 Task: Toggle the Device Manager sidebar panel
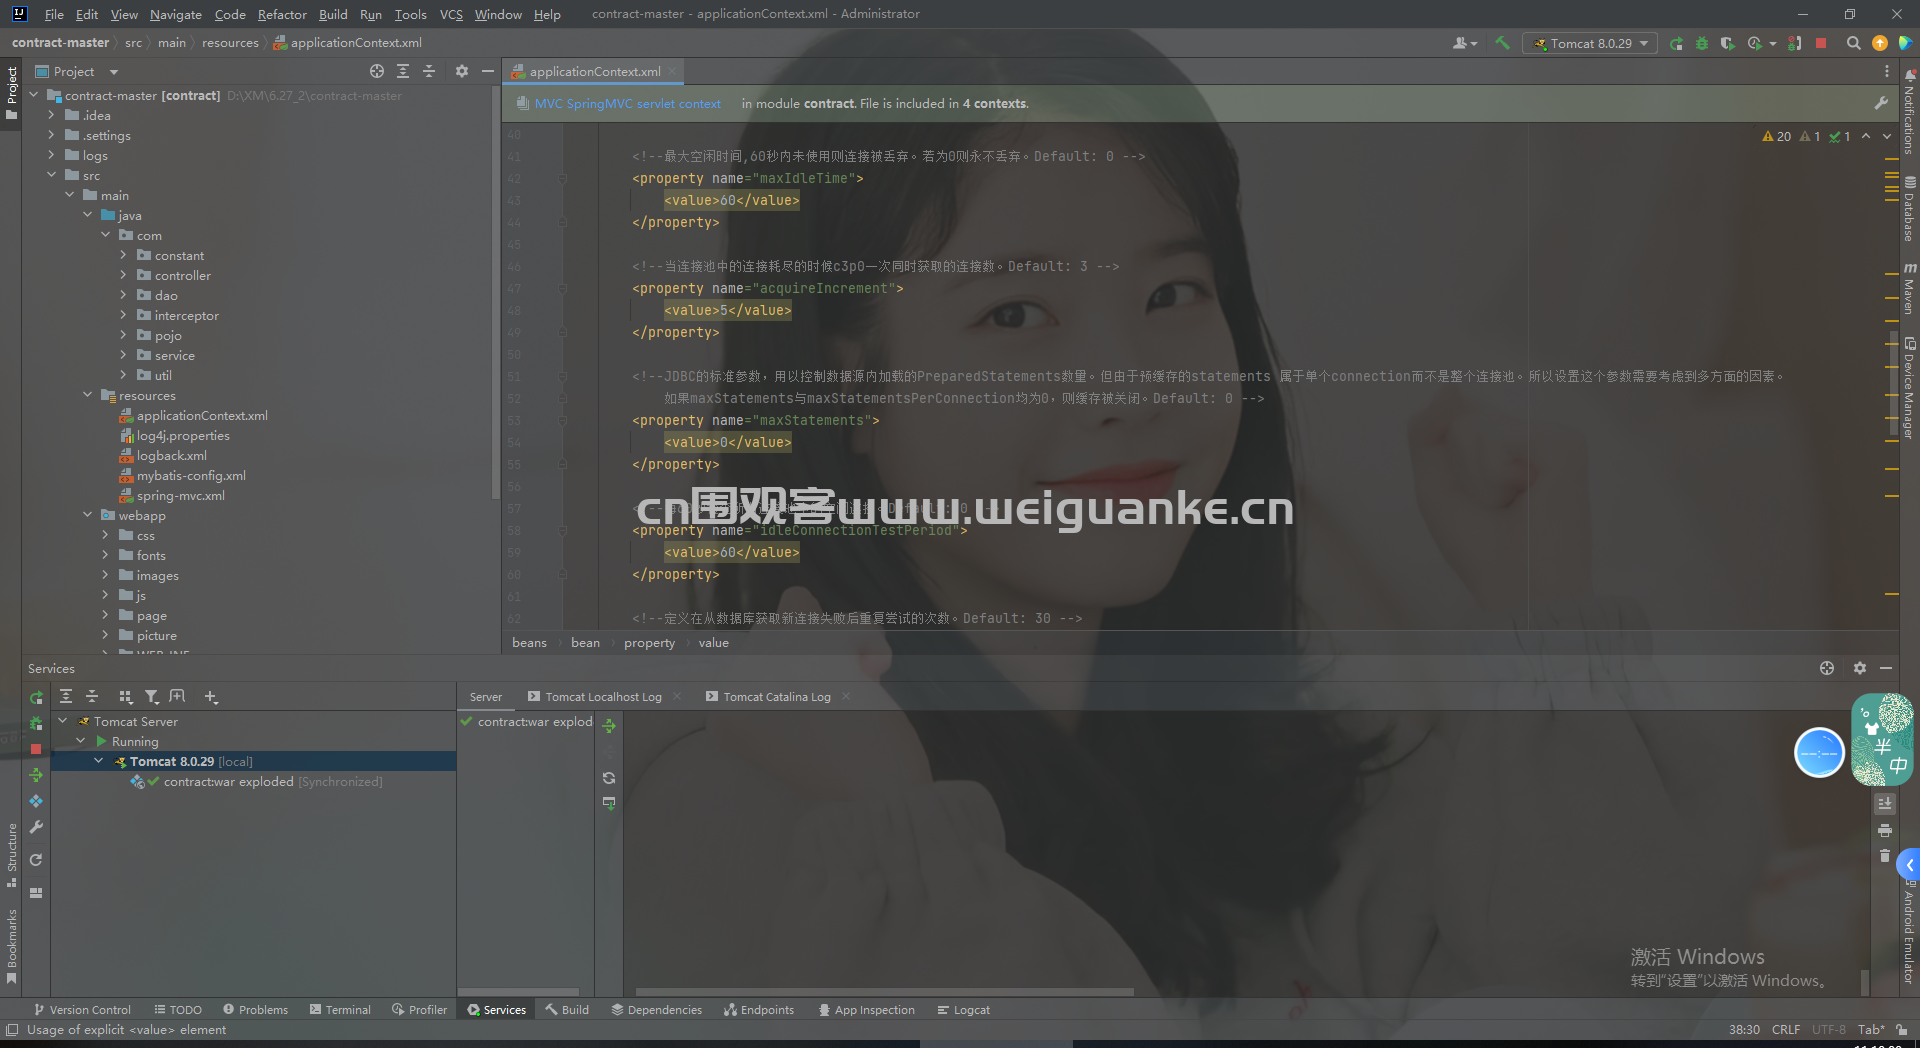pos(1910,389)
